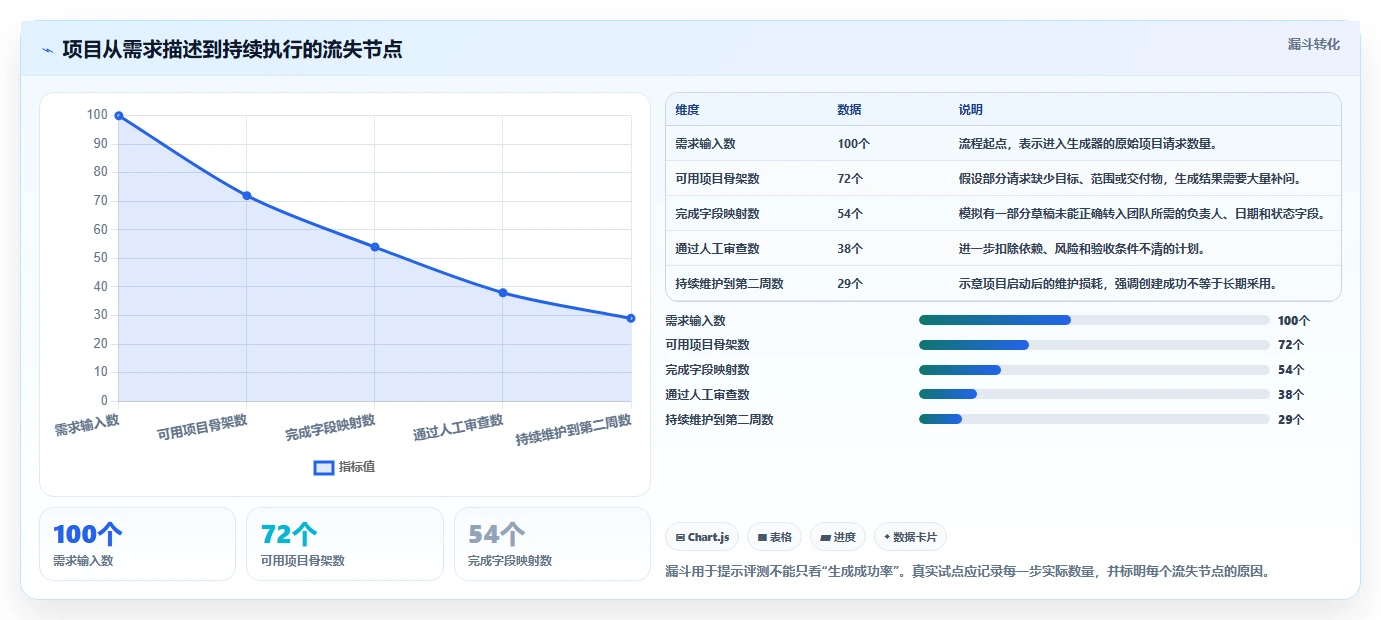The width and height of the screenshot is (1381, 620).
Task: Click the 38个 value beside progress bar
Action: pyautogui.click(x=1291, y=395)
